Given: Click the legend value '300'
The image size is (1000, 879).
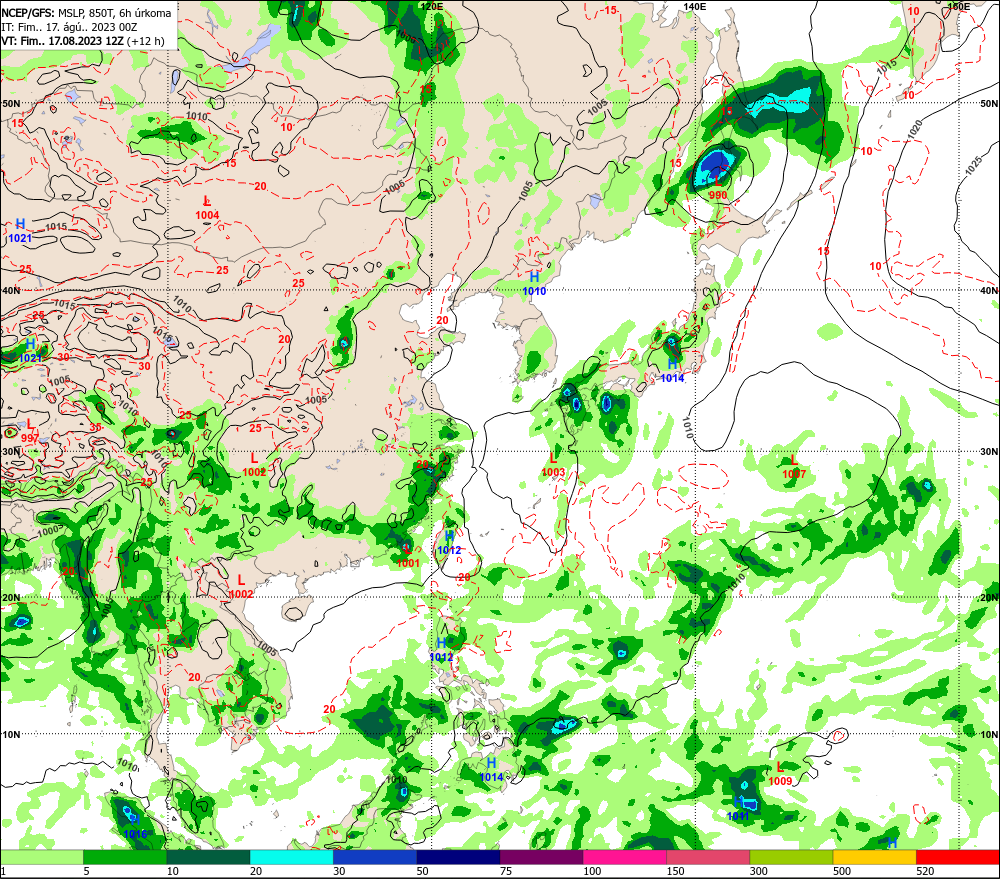Looking at the screenshot, I should pos(759,871).
